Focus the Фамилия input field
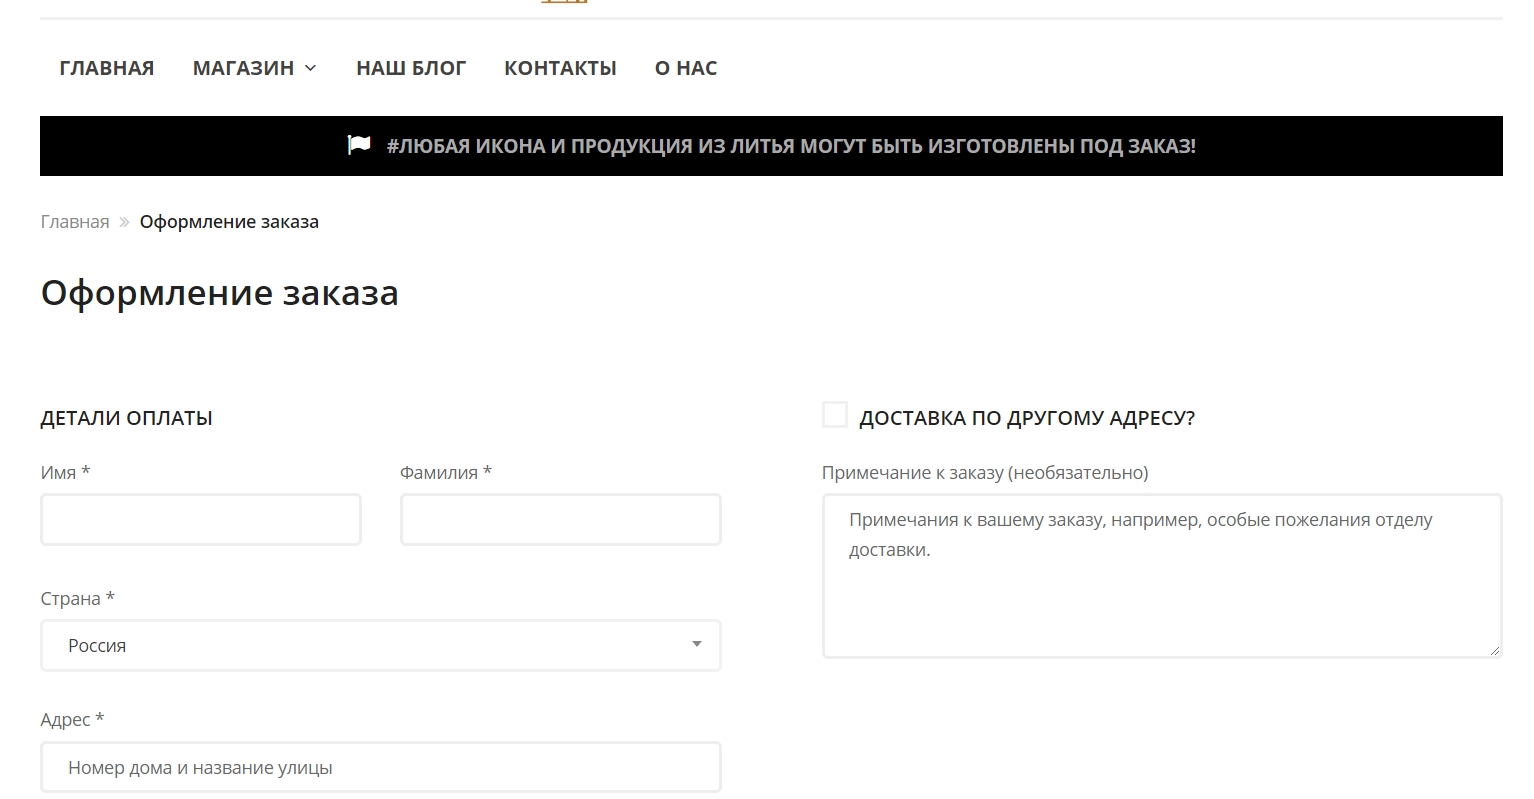Image resolution: width=1534 pixels, height=799 pixels. click(561, 519)
